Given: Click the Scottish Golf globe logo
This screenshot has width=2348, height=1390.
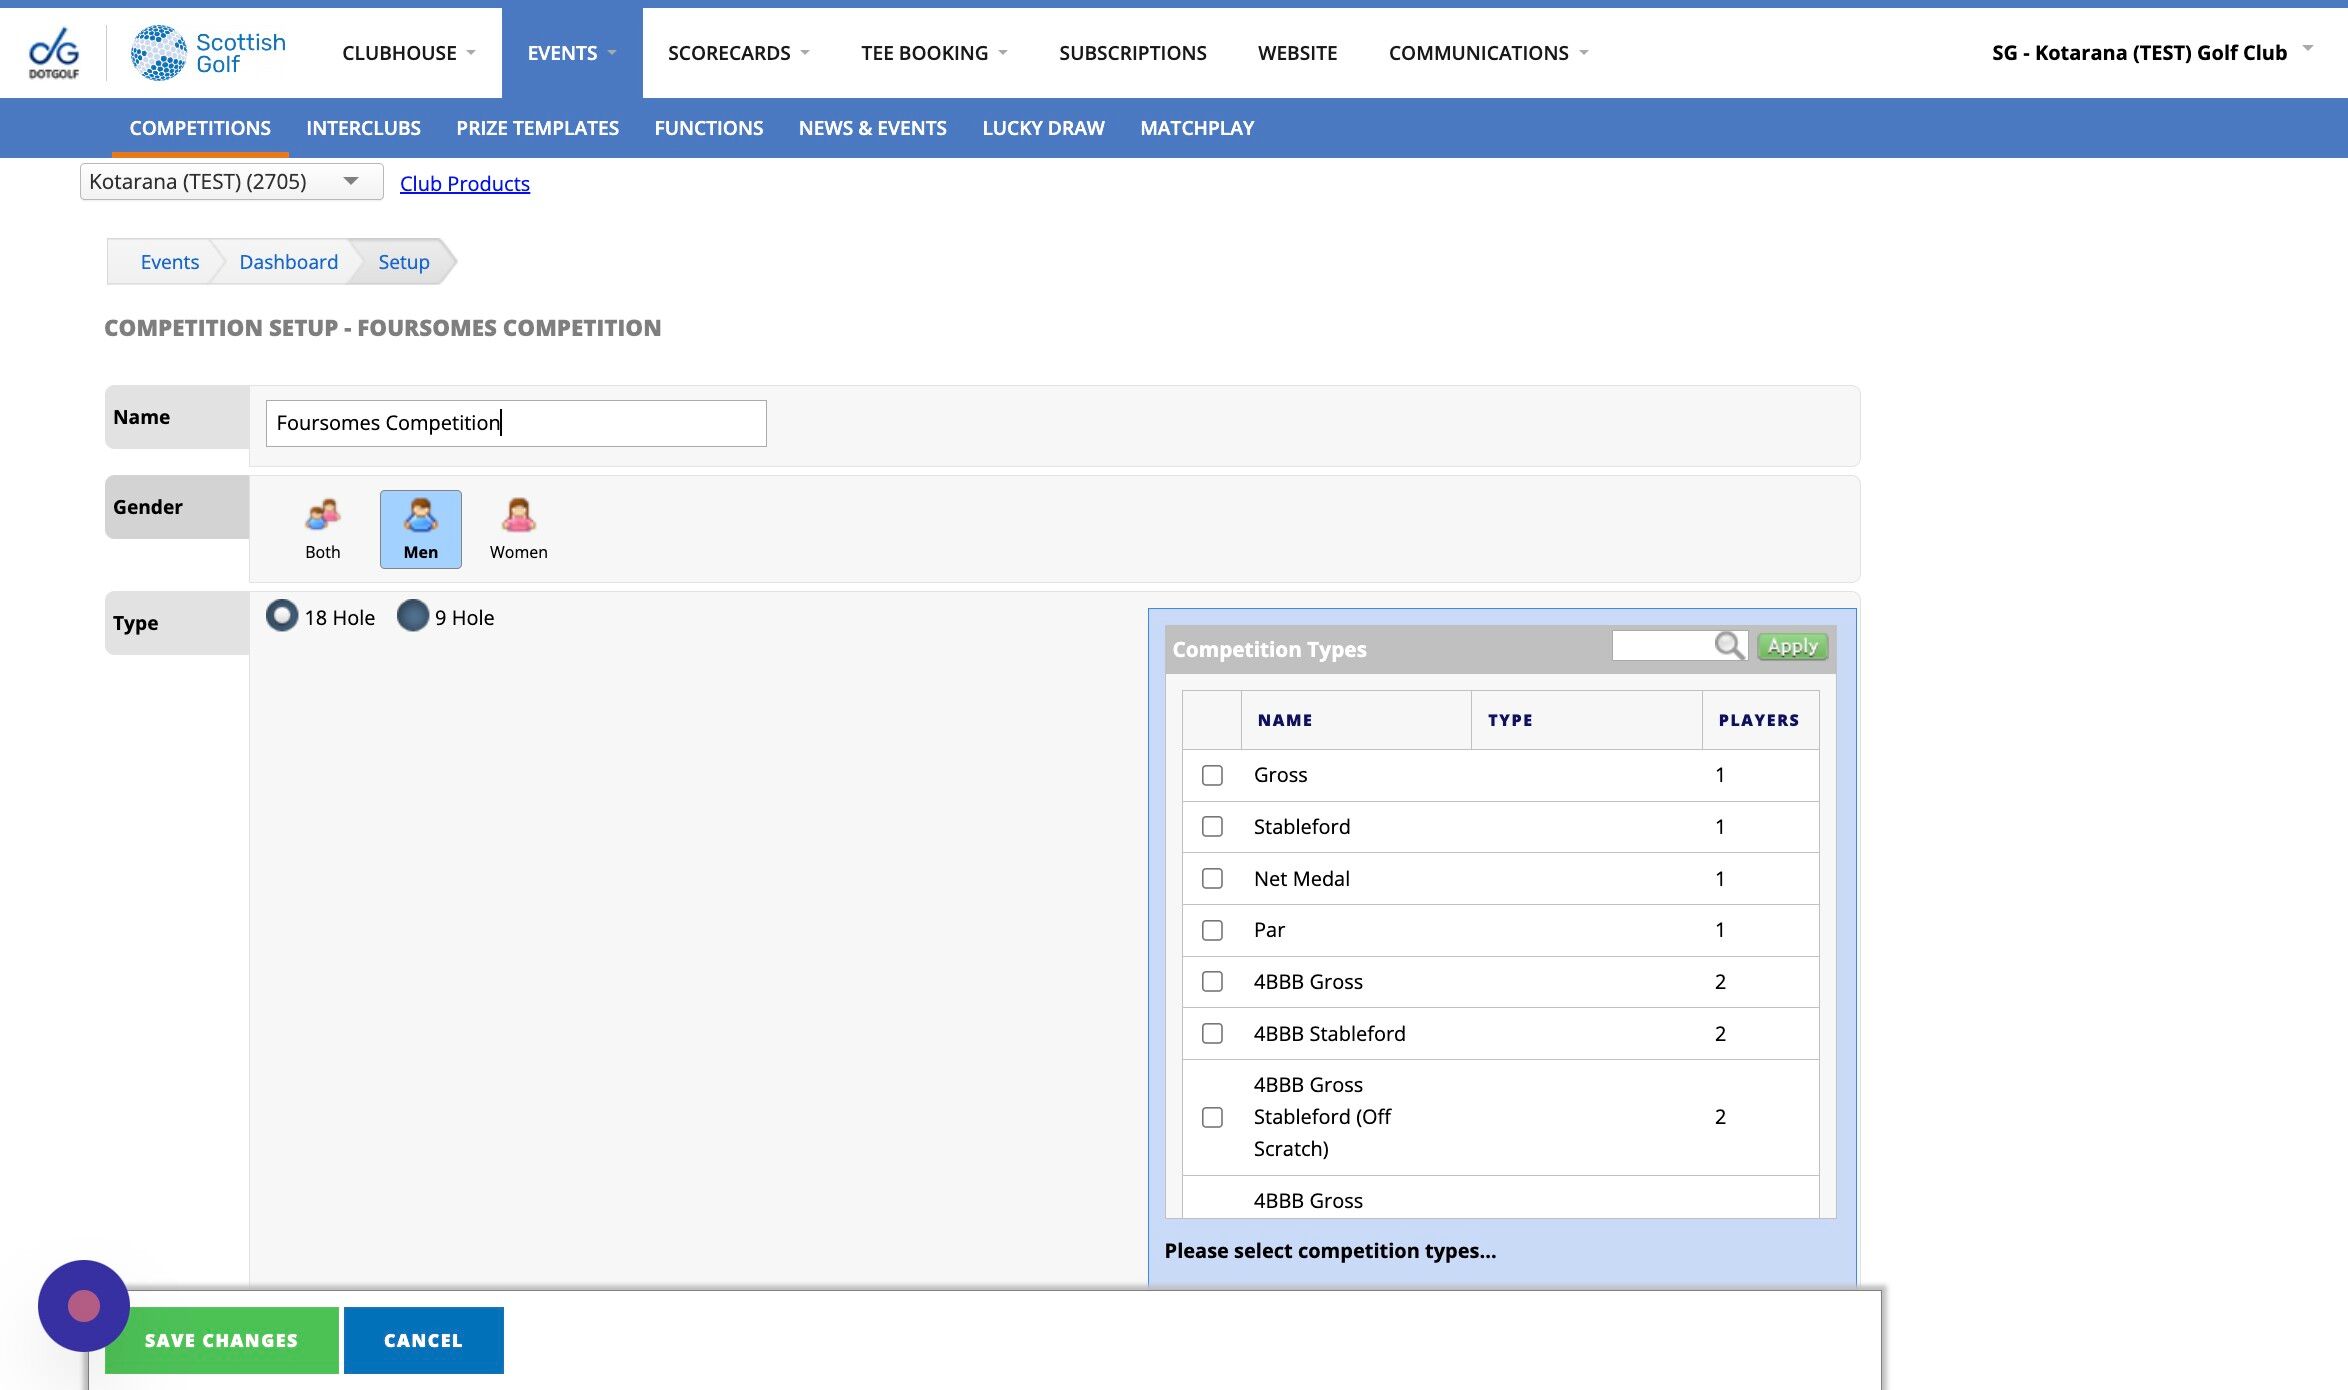Looking at the screenshot, I should tap(158, 53).
